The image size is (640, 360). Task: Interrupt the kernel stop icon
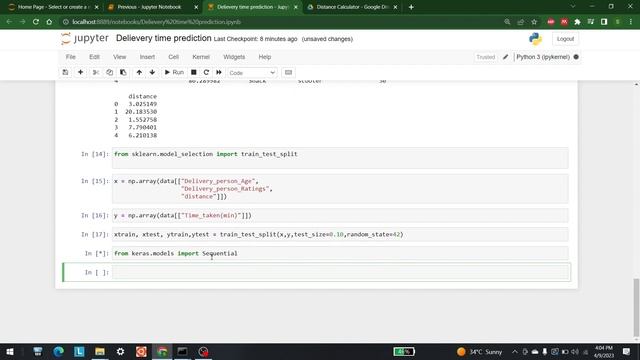[193, 72]
